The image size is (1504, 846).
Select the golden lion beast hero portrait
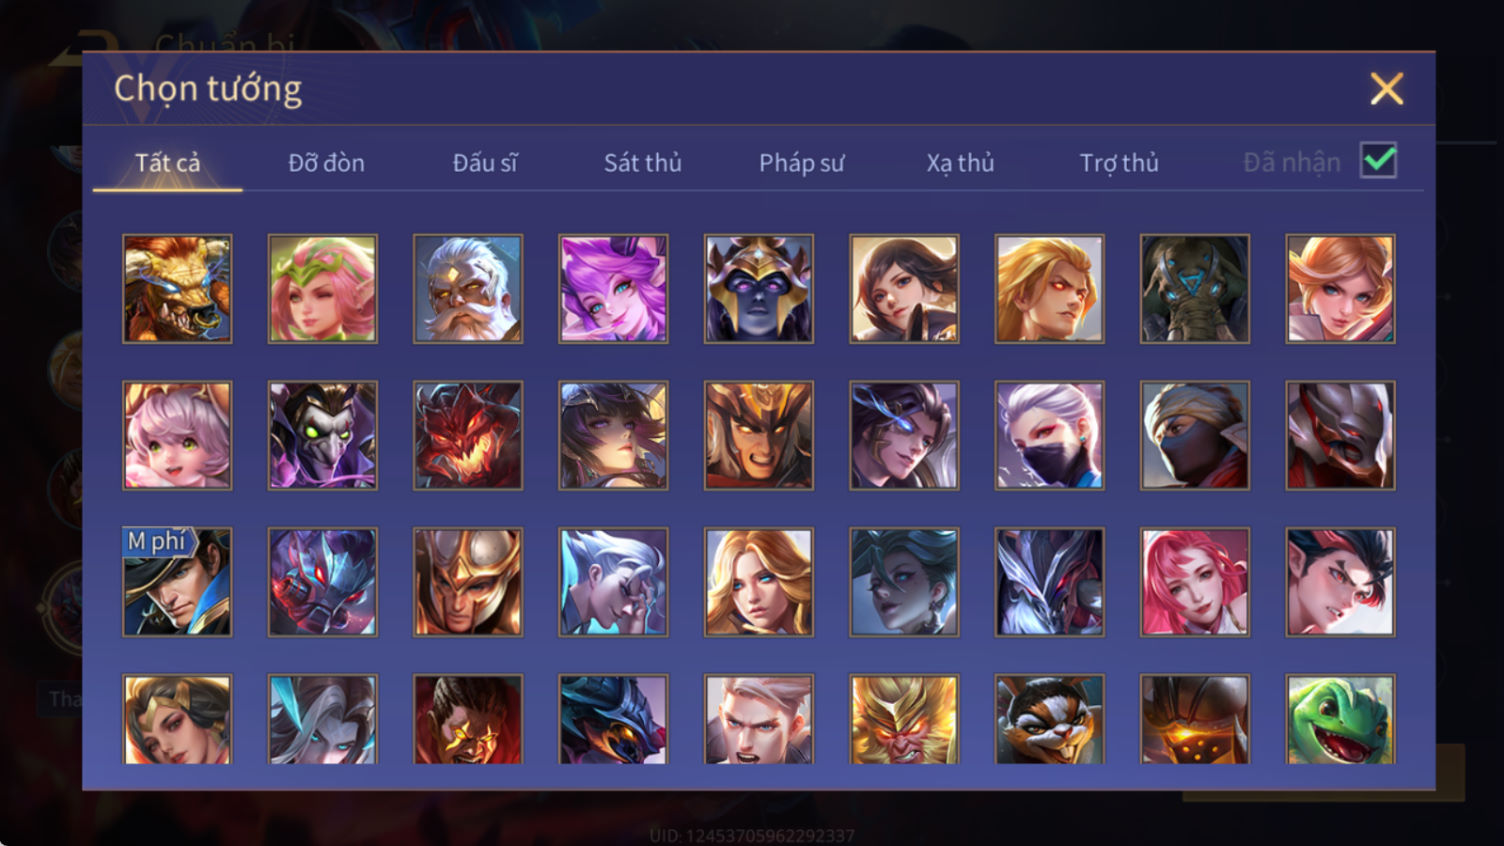(x=177, y=289)
